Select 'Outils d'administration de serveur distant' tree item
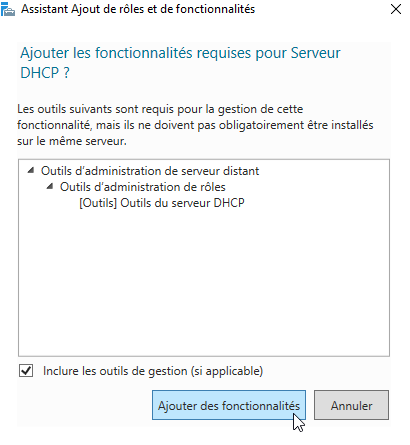 pyautogui.click(x=150, y=171)
